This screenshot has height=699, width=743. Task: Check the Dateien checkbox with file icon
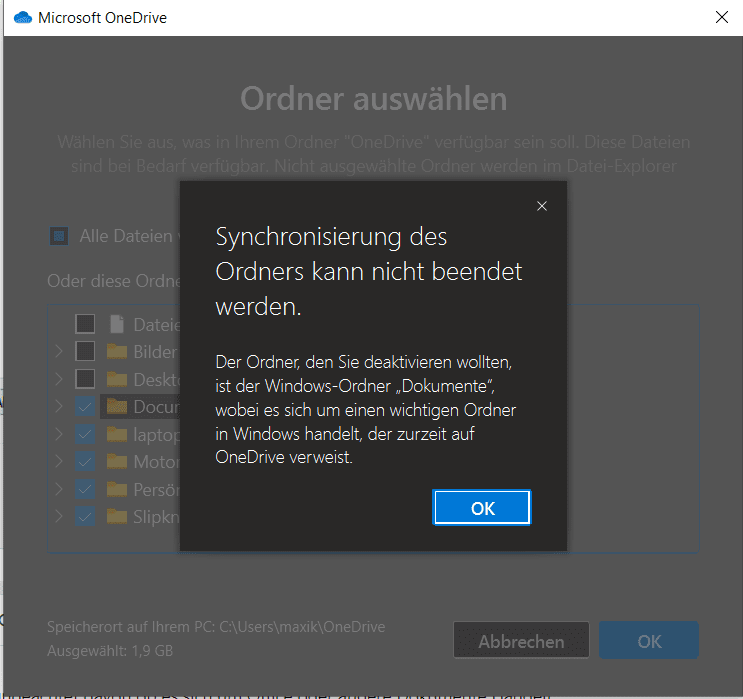[85, 324]
